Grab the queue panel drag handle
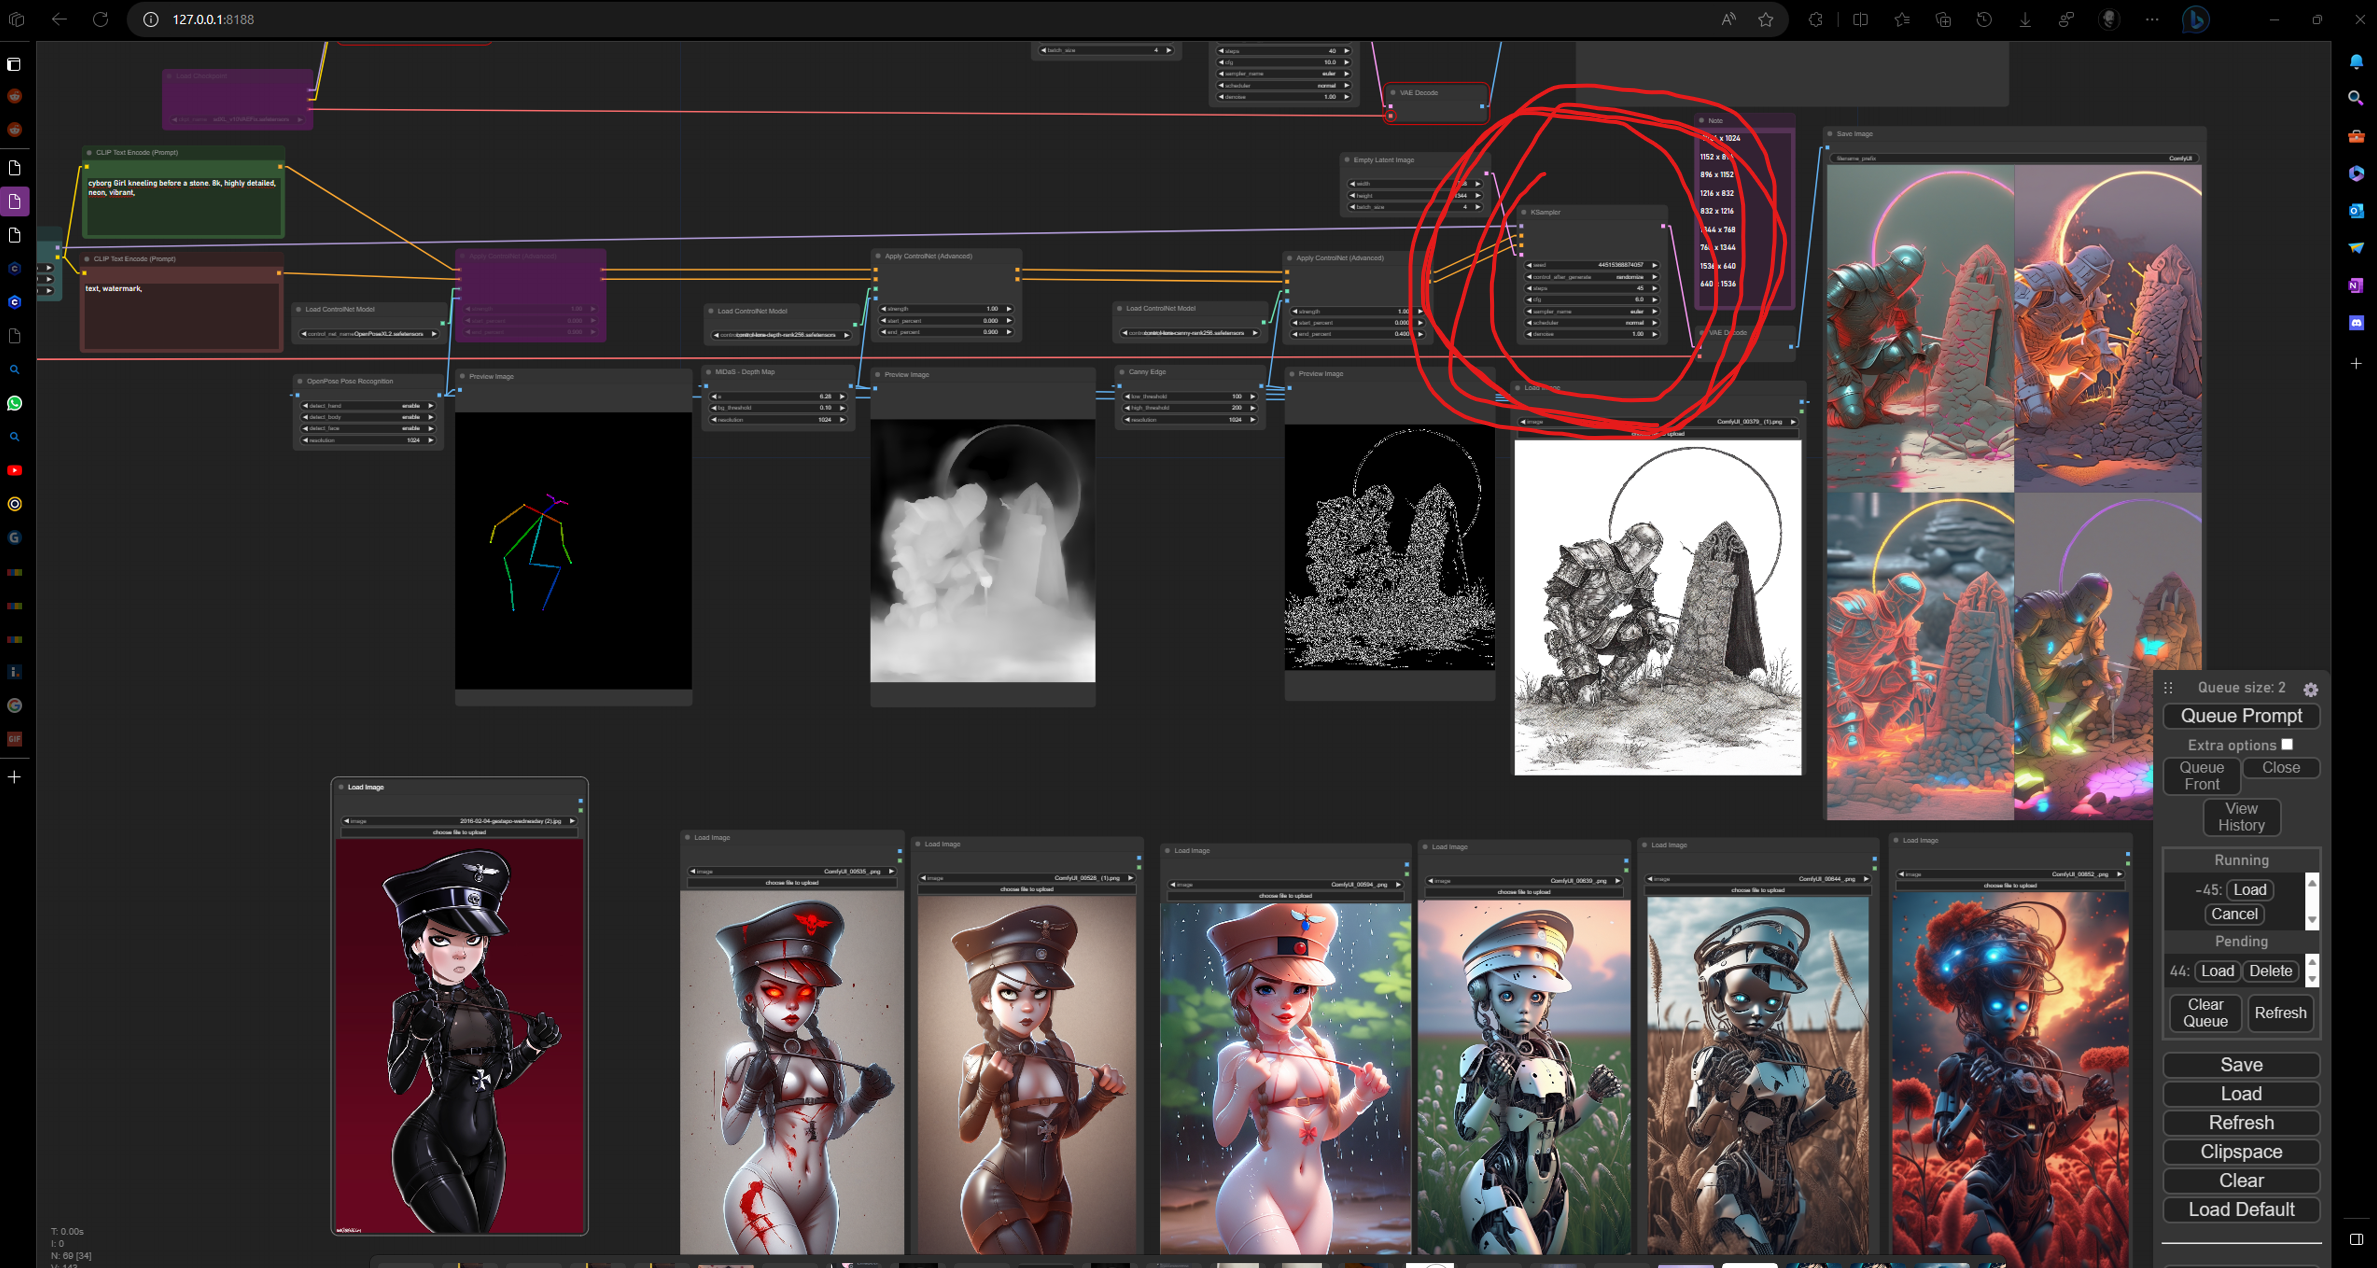This screenshot has width=2377, height=1268. (2168, 688)
